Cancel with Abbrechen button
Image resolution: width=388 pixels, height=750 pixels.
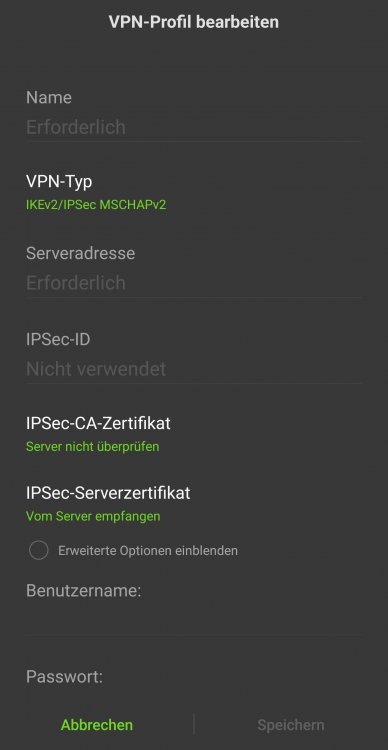coord(97,725)
